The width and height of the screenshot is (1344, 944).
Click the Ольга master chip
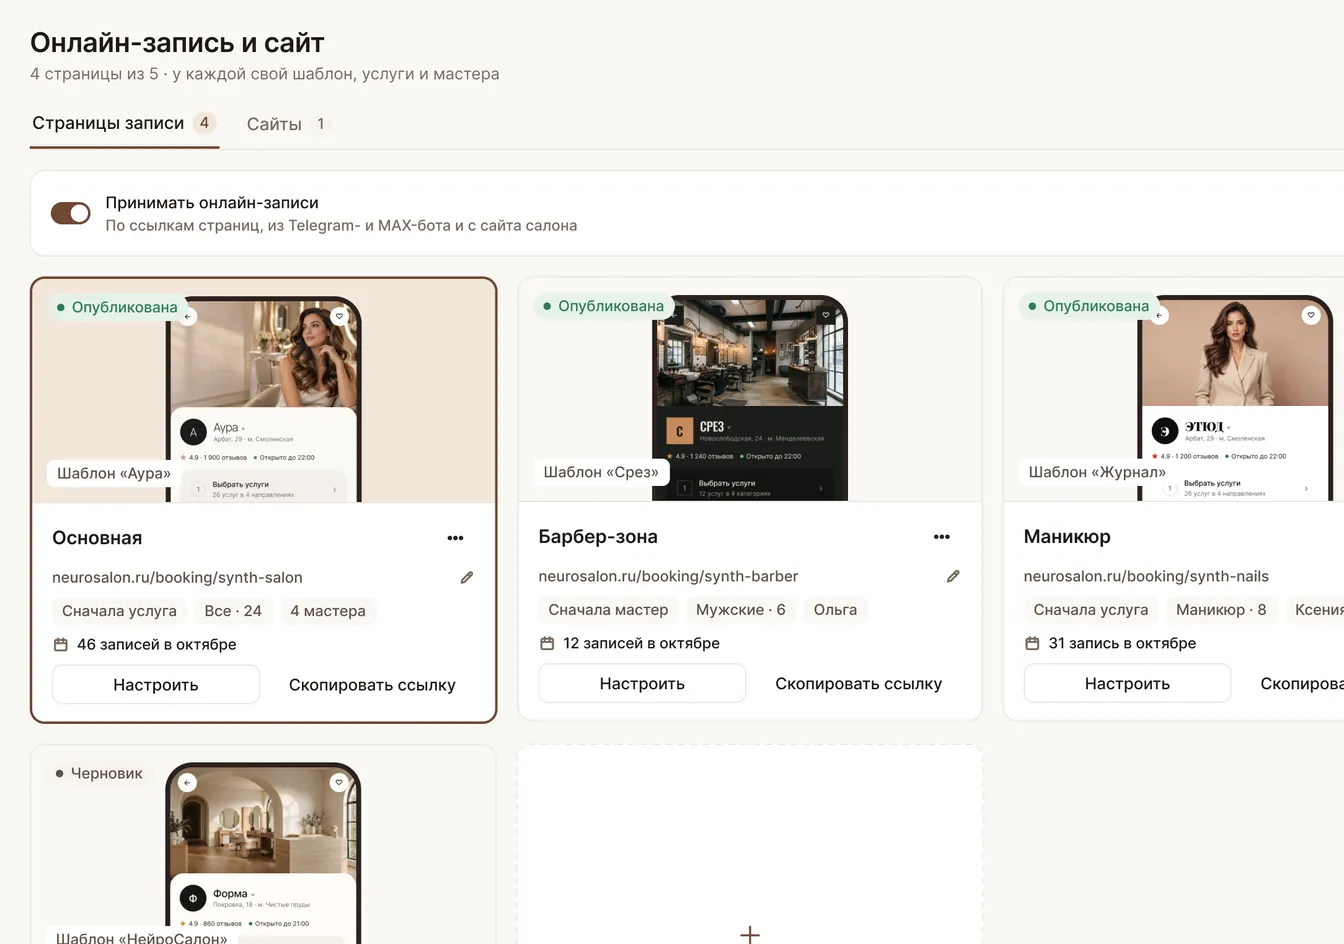point(835,610)
